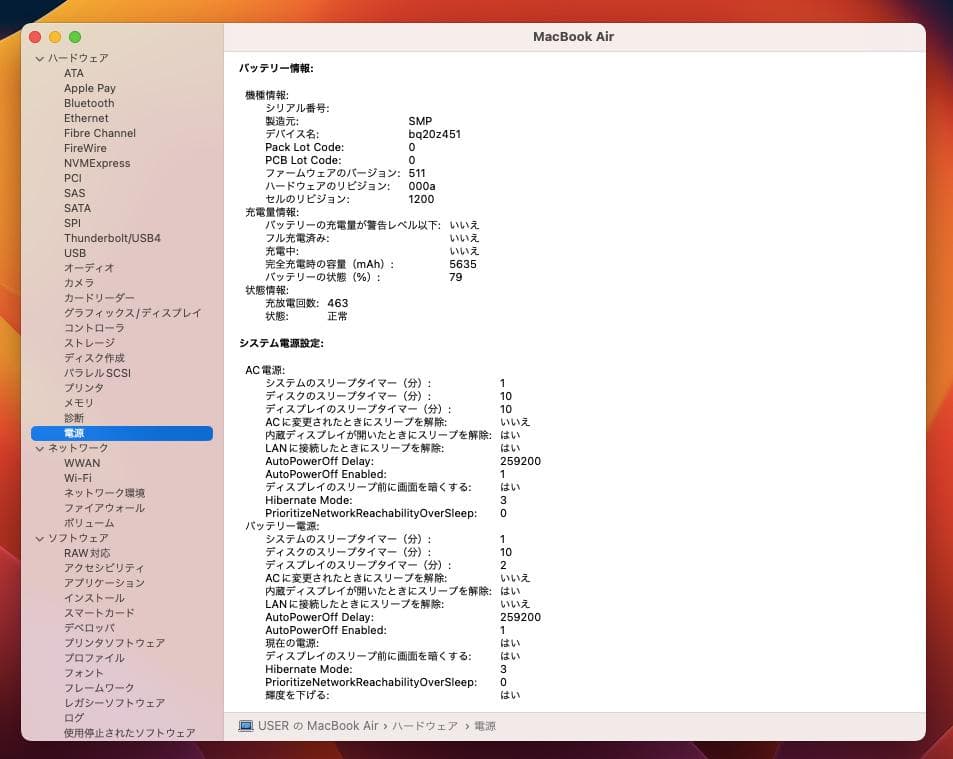Click the laptop icon in the path bar

246,726
